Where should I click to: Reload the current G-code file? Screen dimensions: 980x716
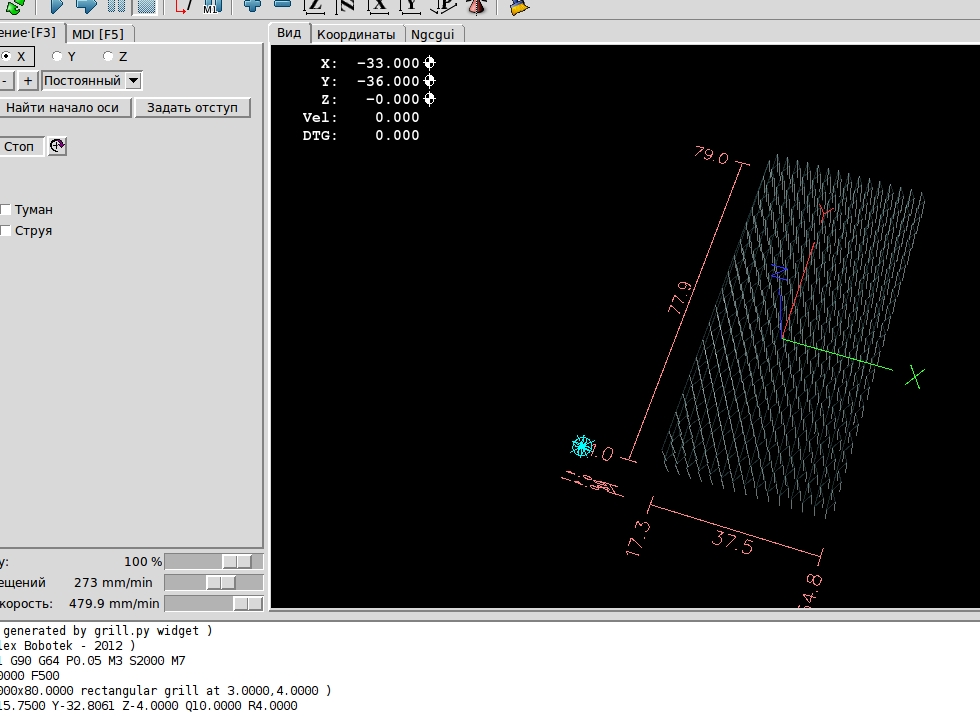pos(17,5)
